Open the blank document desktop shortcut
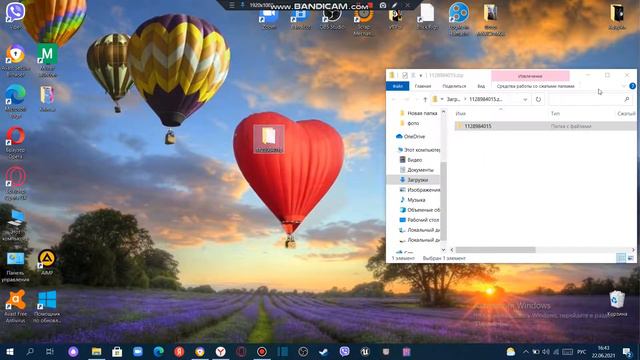Viewport: 640px width, 360px height. [x=427, y=16]
